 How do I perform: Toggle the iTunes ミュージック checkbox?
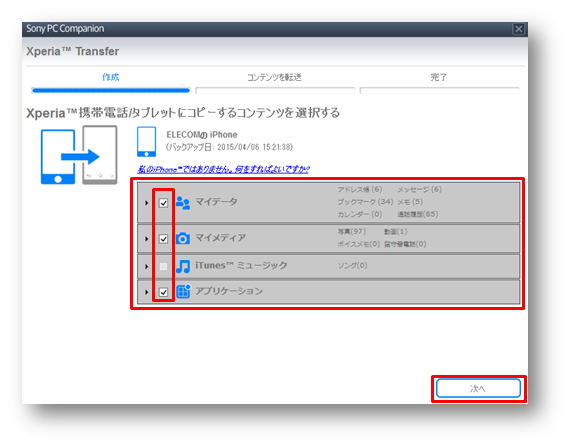tap(164, 266)
